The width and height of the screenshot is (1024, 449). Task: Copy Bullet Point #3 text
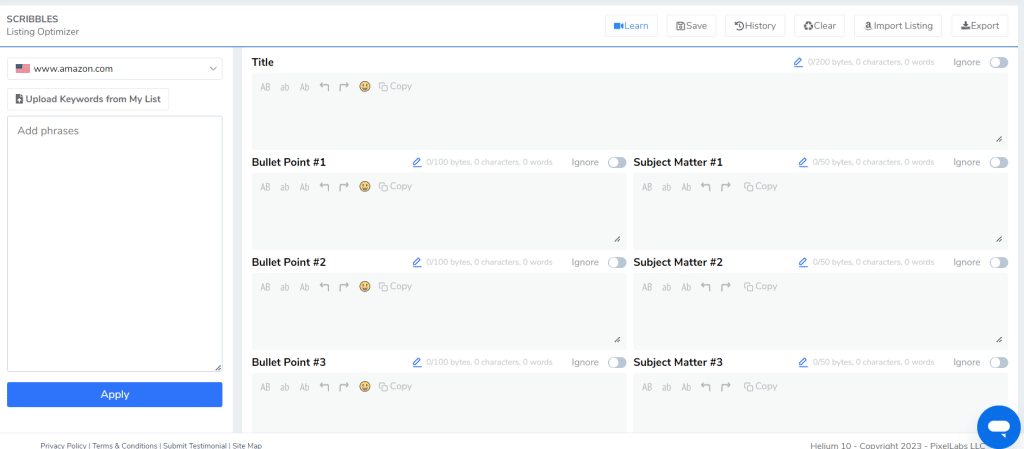(395, 386)
